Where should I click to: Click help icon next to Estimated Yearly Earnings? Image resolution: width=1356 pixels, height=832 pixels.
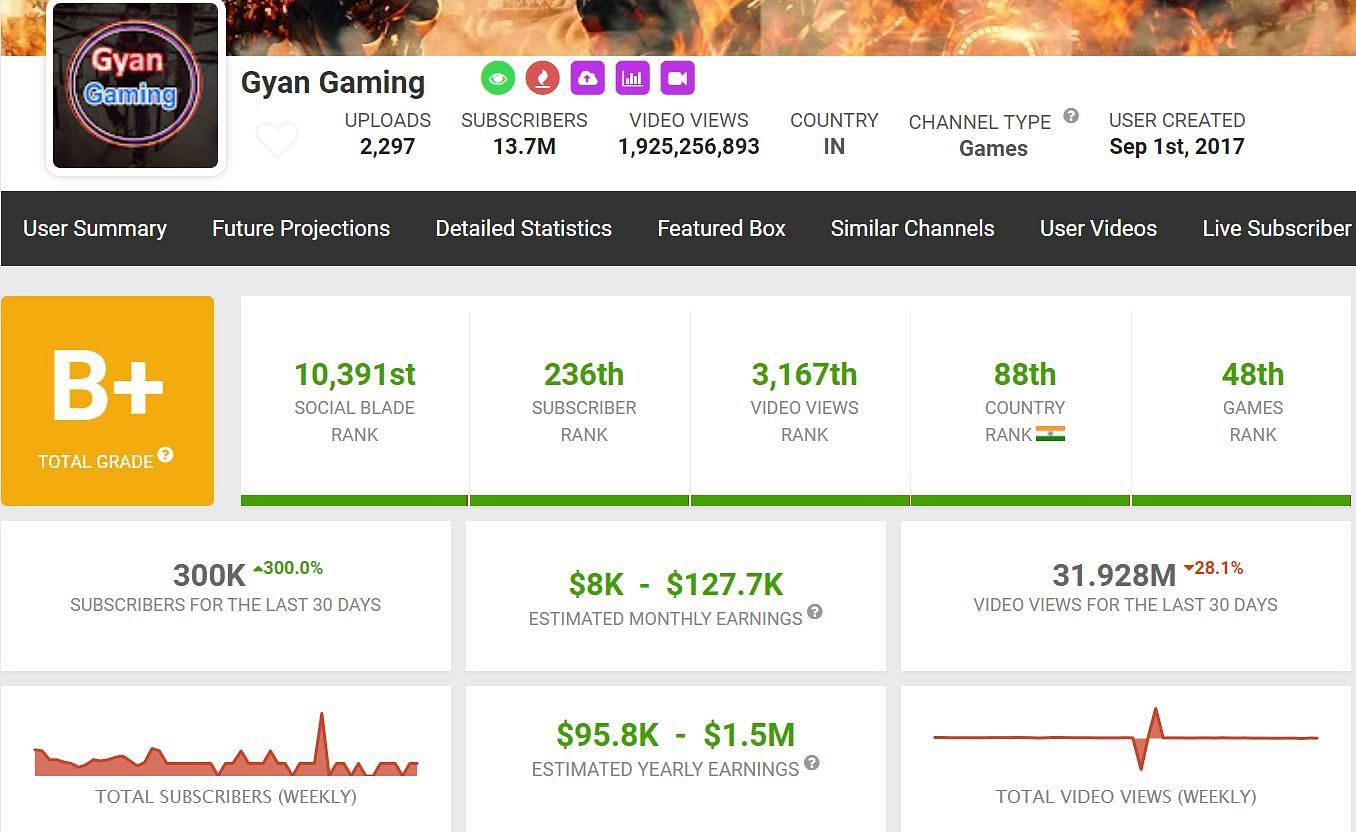812,763
